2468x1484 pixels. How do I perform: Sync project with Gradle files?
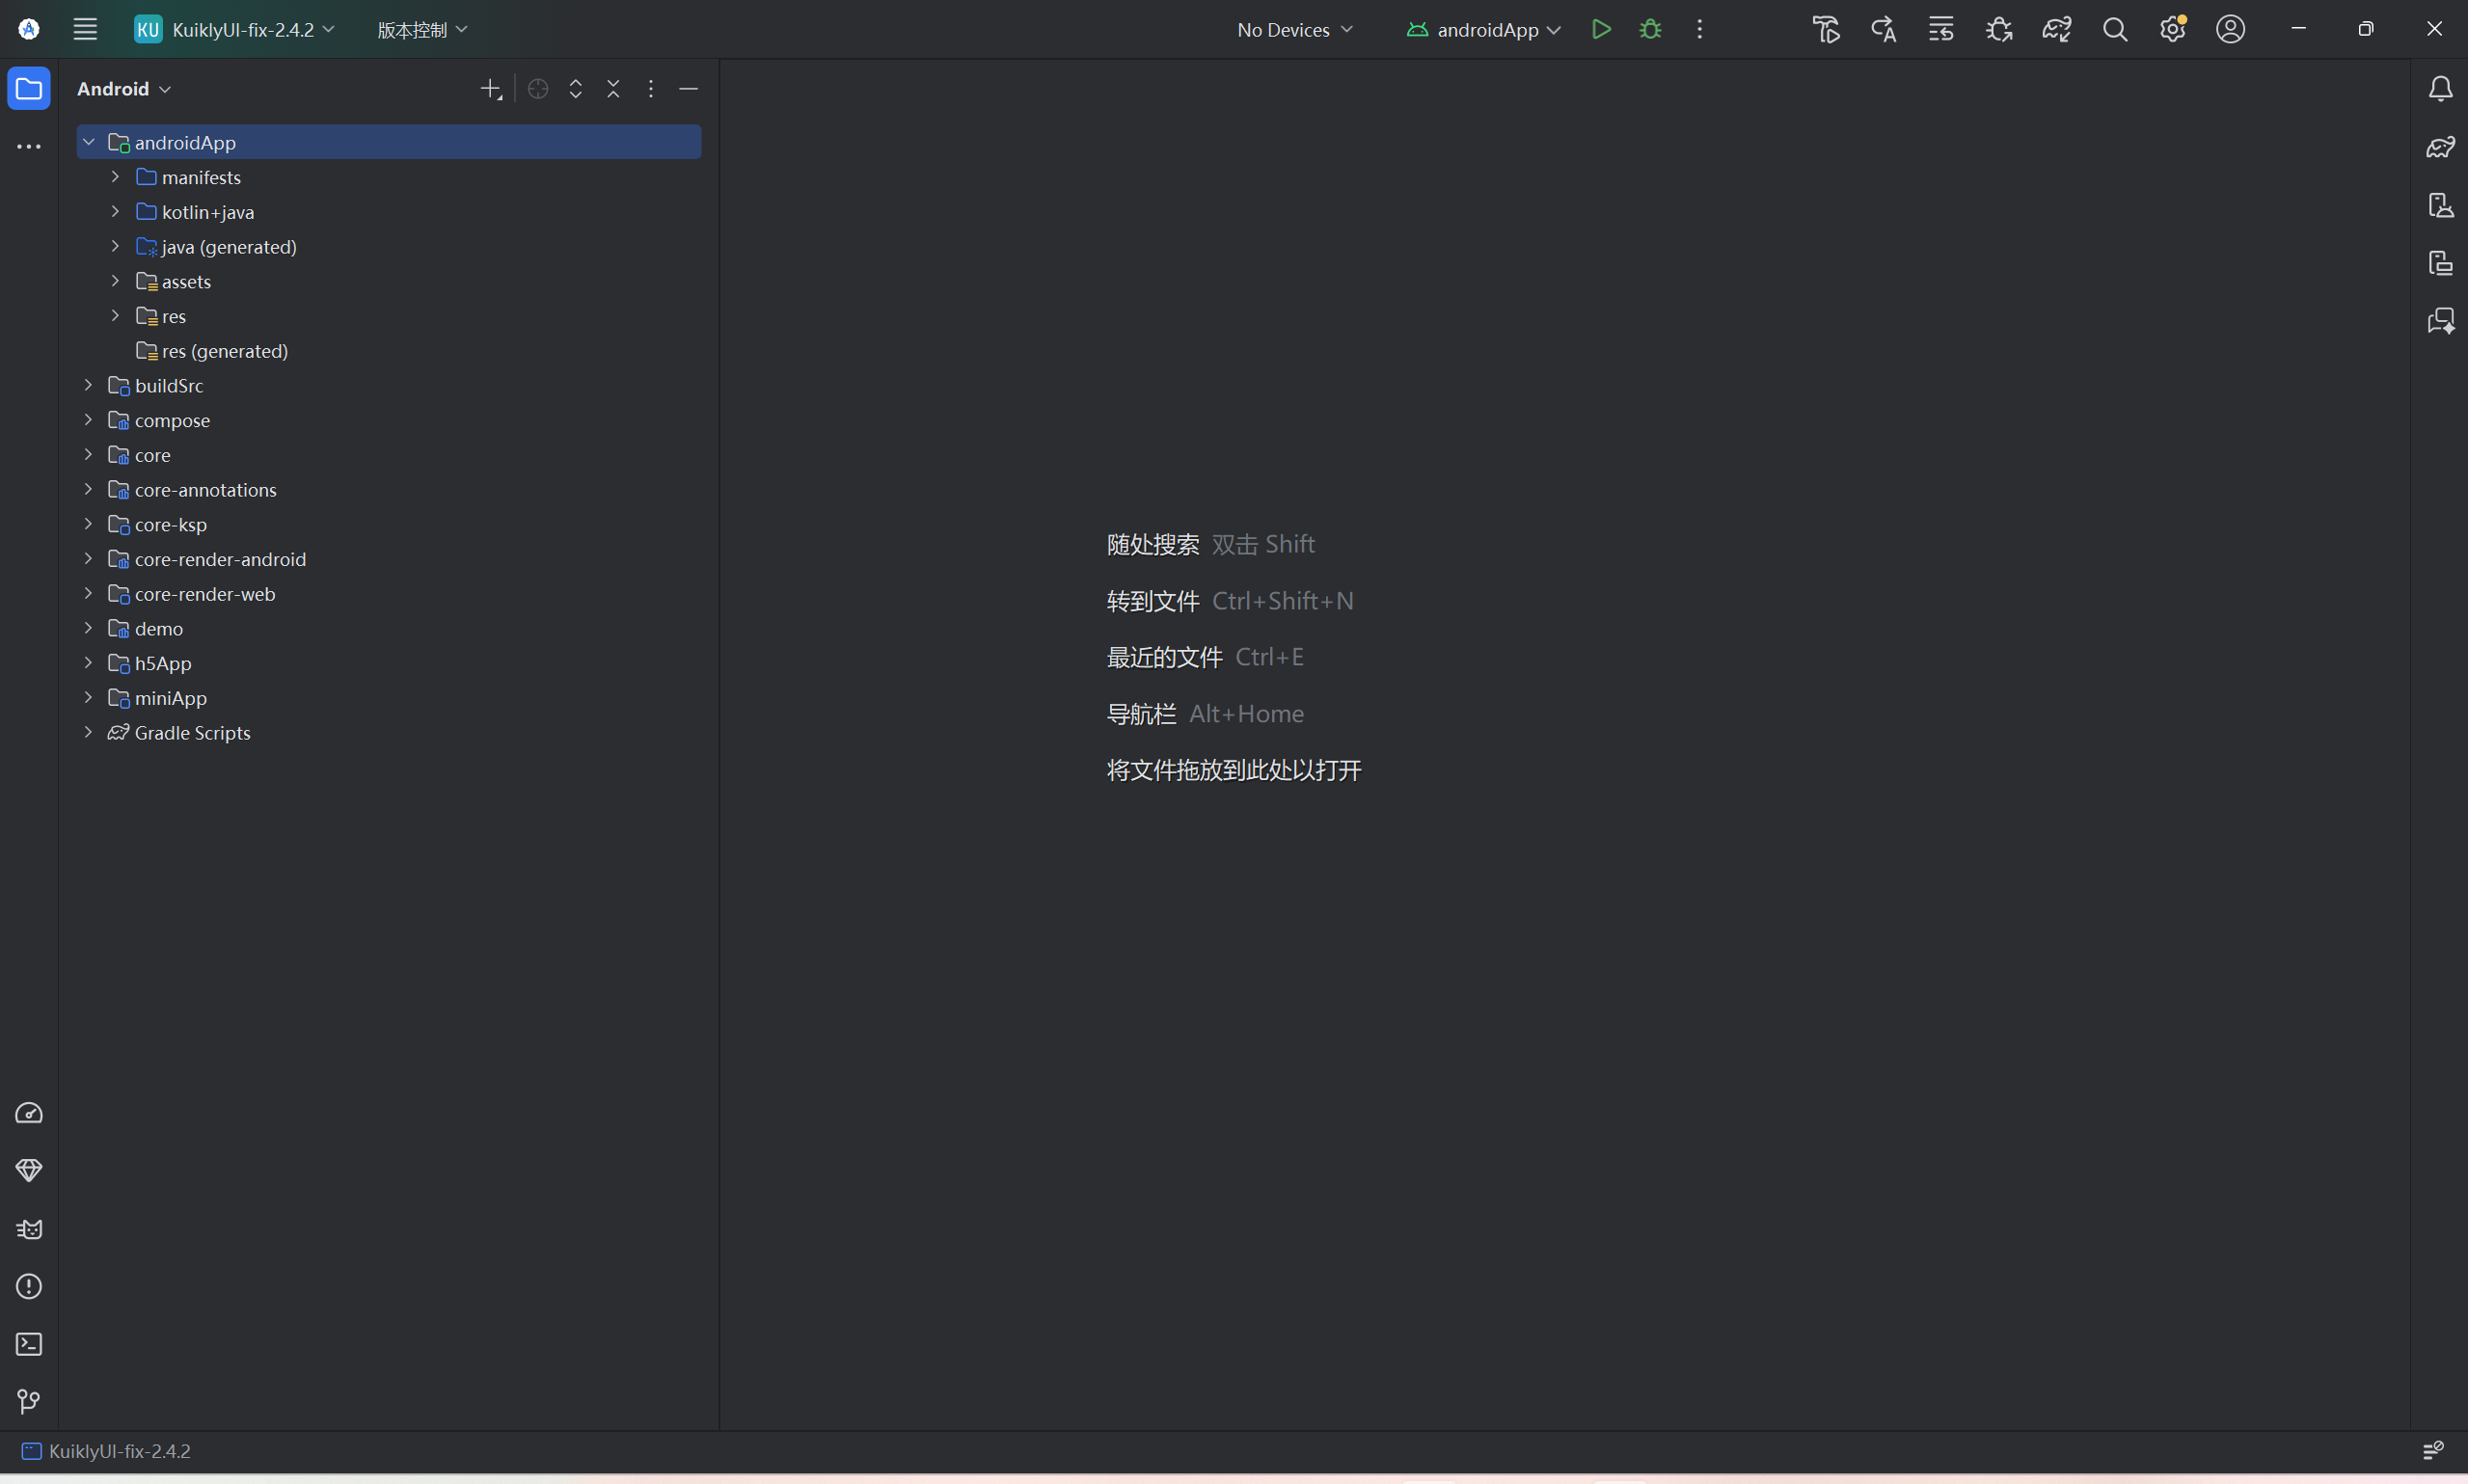(x=2056, y=29)
